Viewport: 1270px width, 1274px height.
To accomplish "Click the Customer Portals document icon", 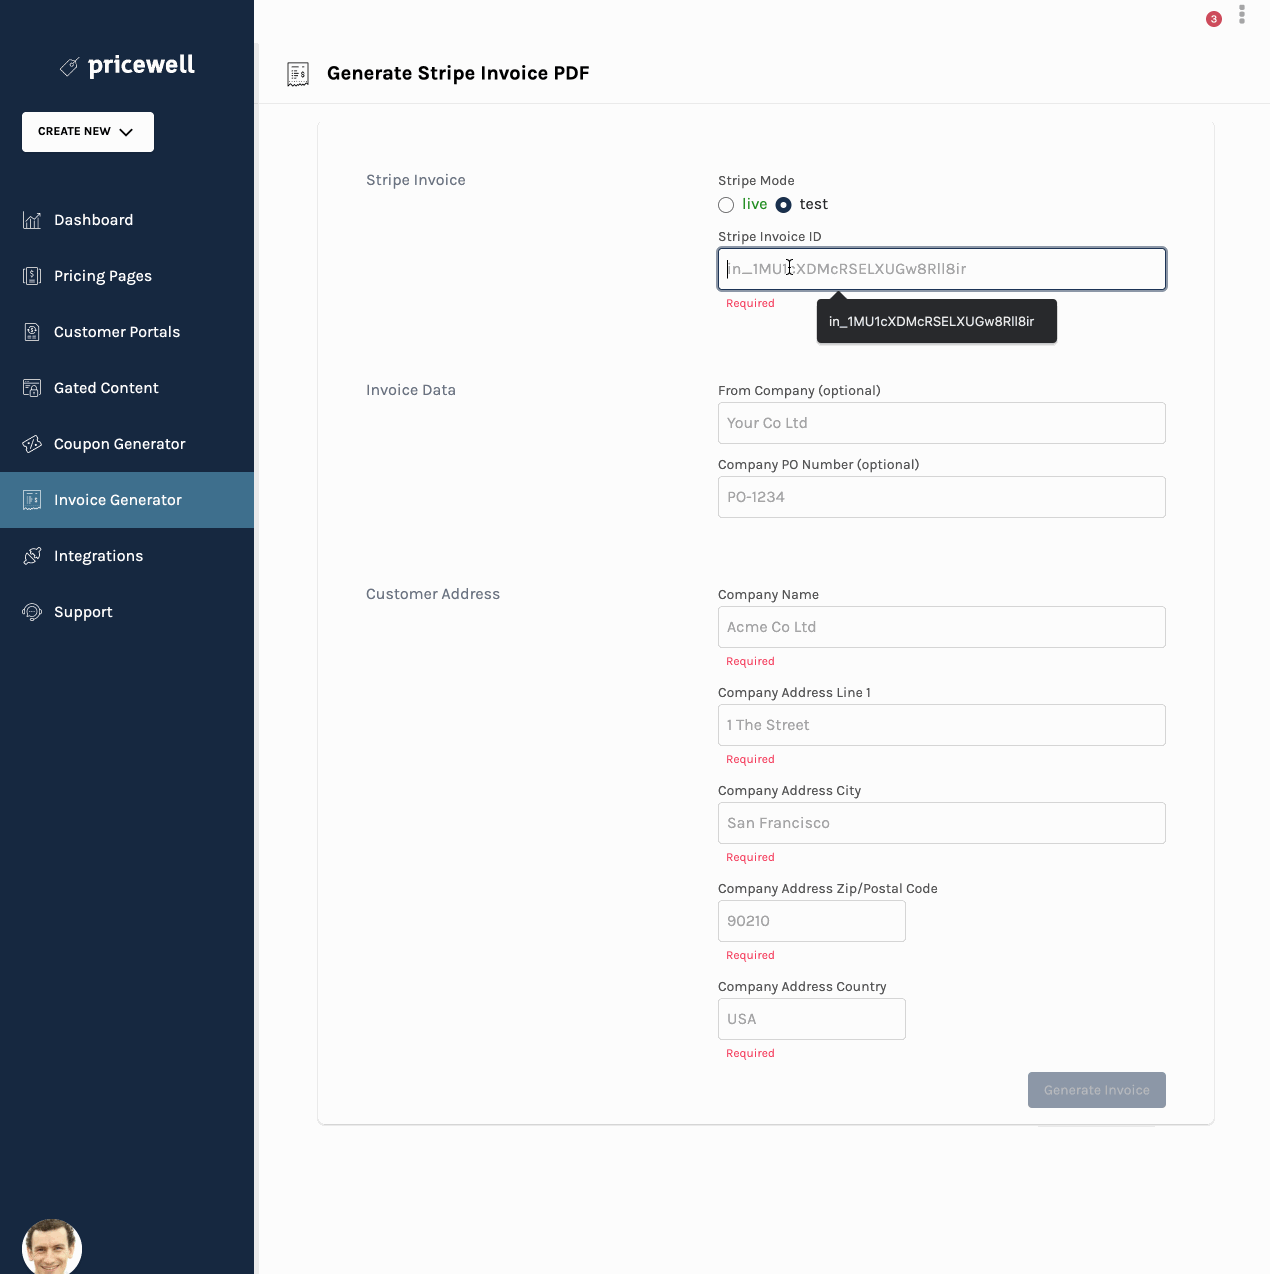I will click(33, 332).
